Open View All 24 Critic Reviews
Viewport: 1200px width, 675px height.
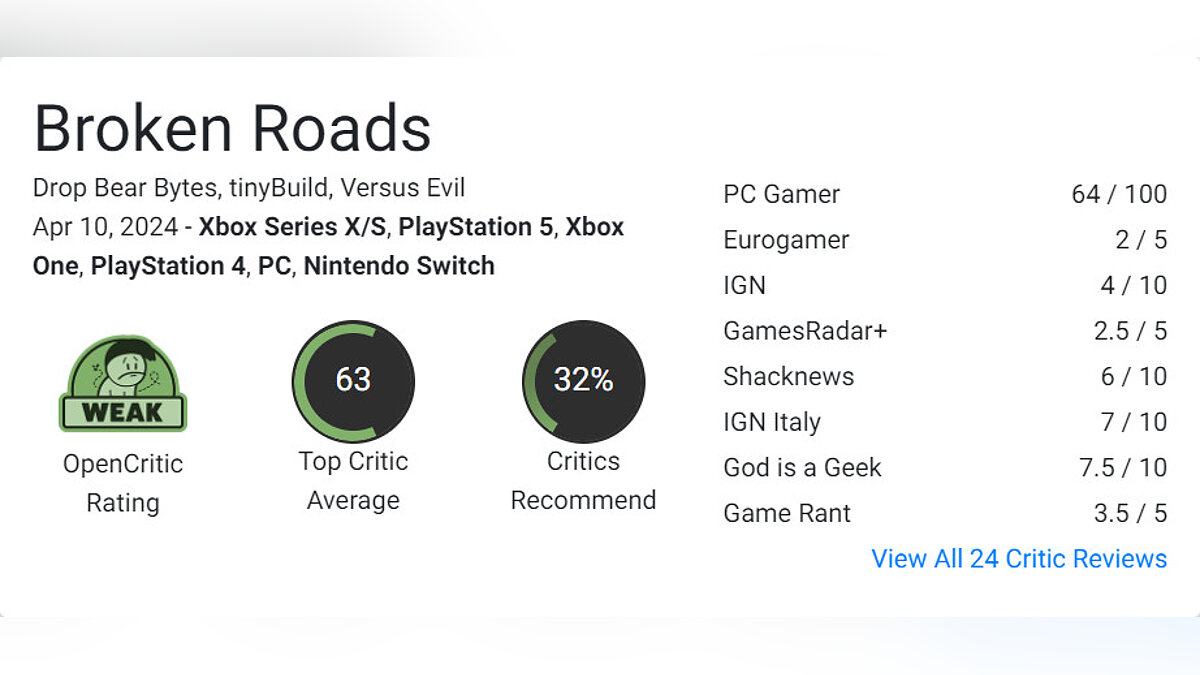(1018, 558)
